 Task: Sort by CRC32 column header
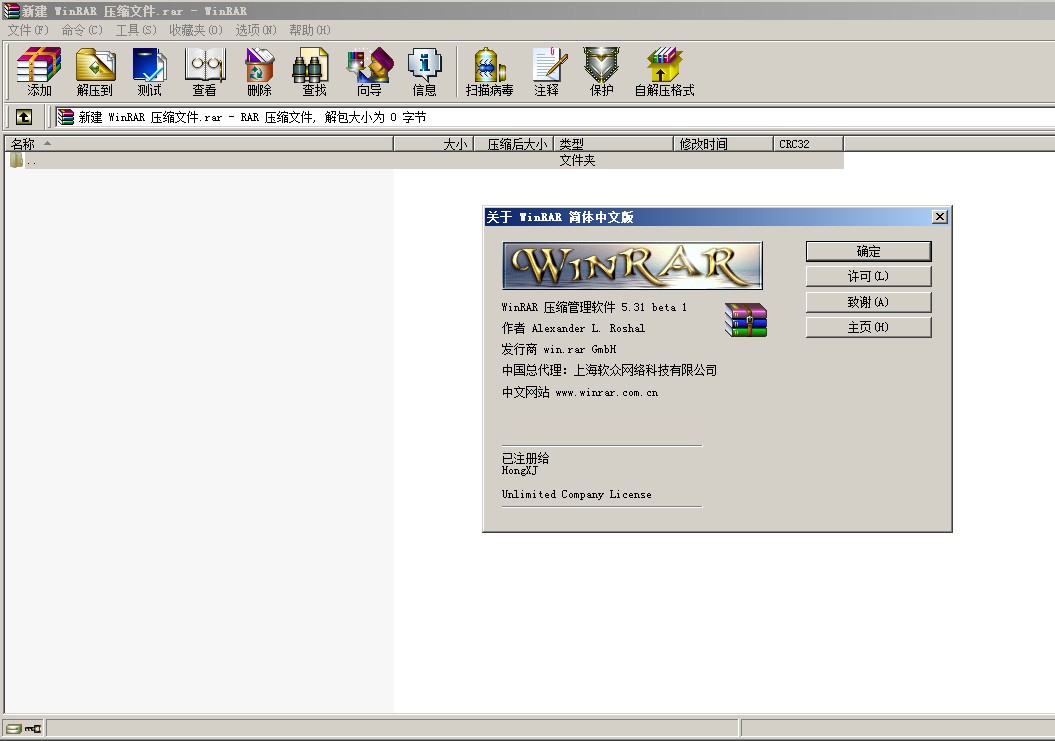tap(808, 144)
